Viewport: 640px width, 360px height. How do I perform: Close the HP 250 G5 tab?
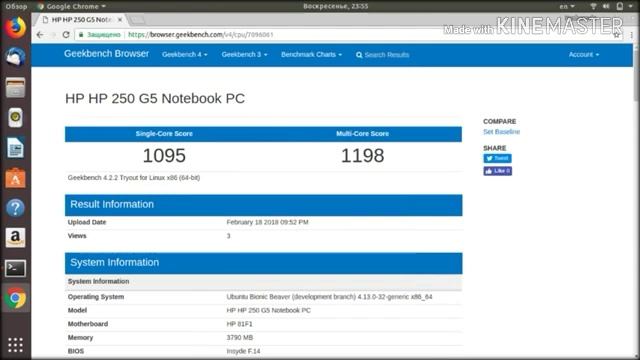coord(120,19)
